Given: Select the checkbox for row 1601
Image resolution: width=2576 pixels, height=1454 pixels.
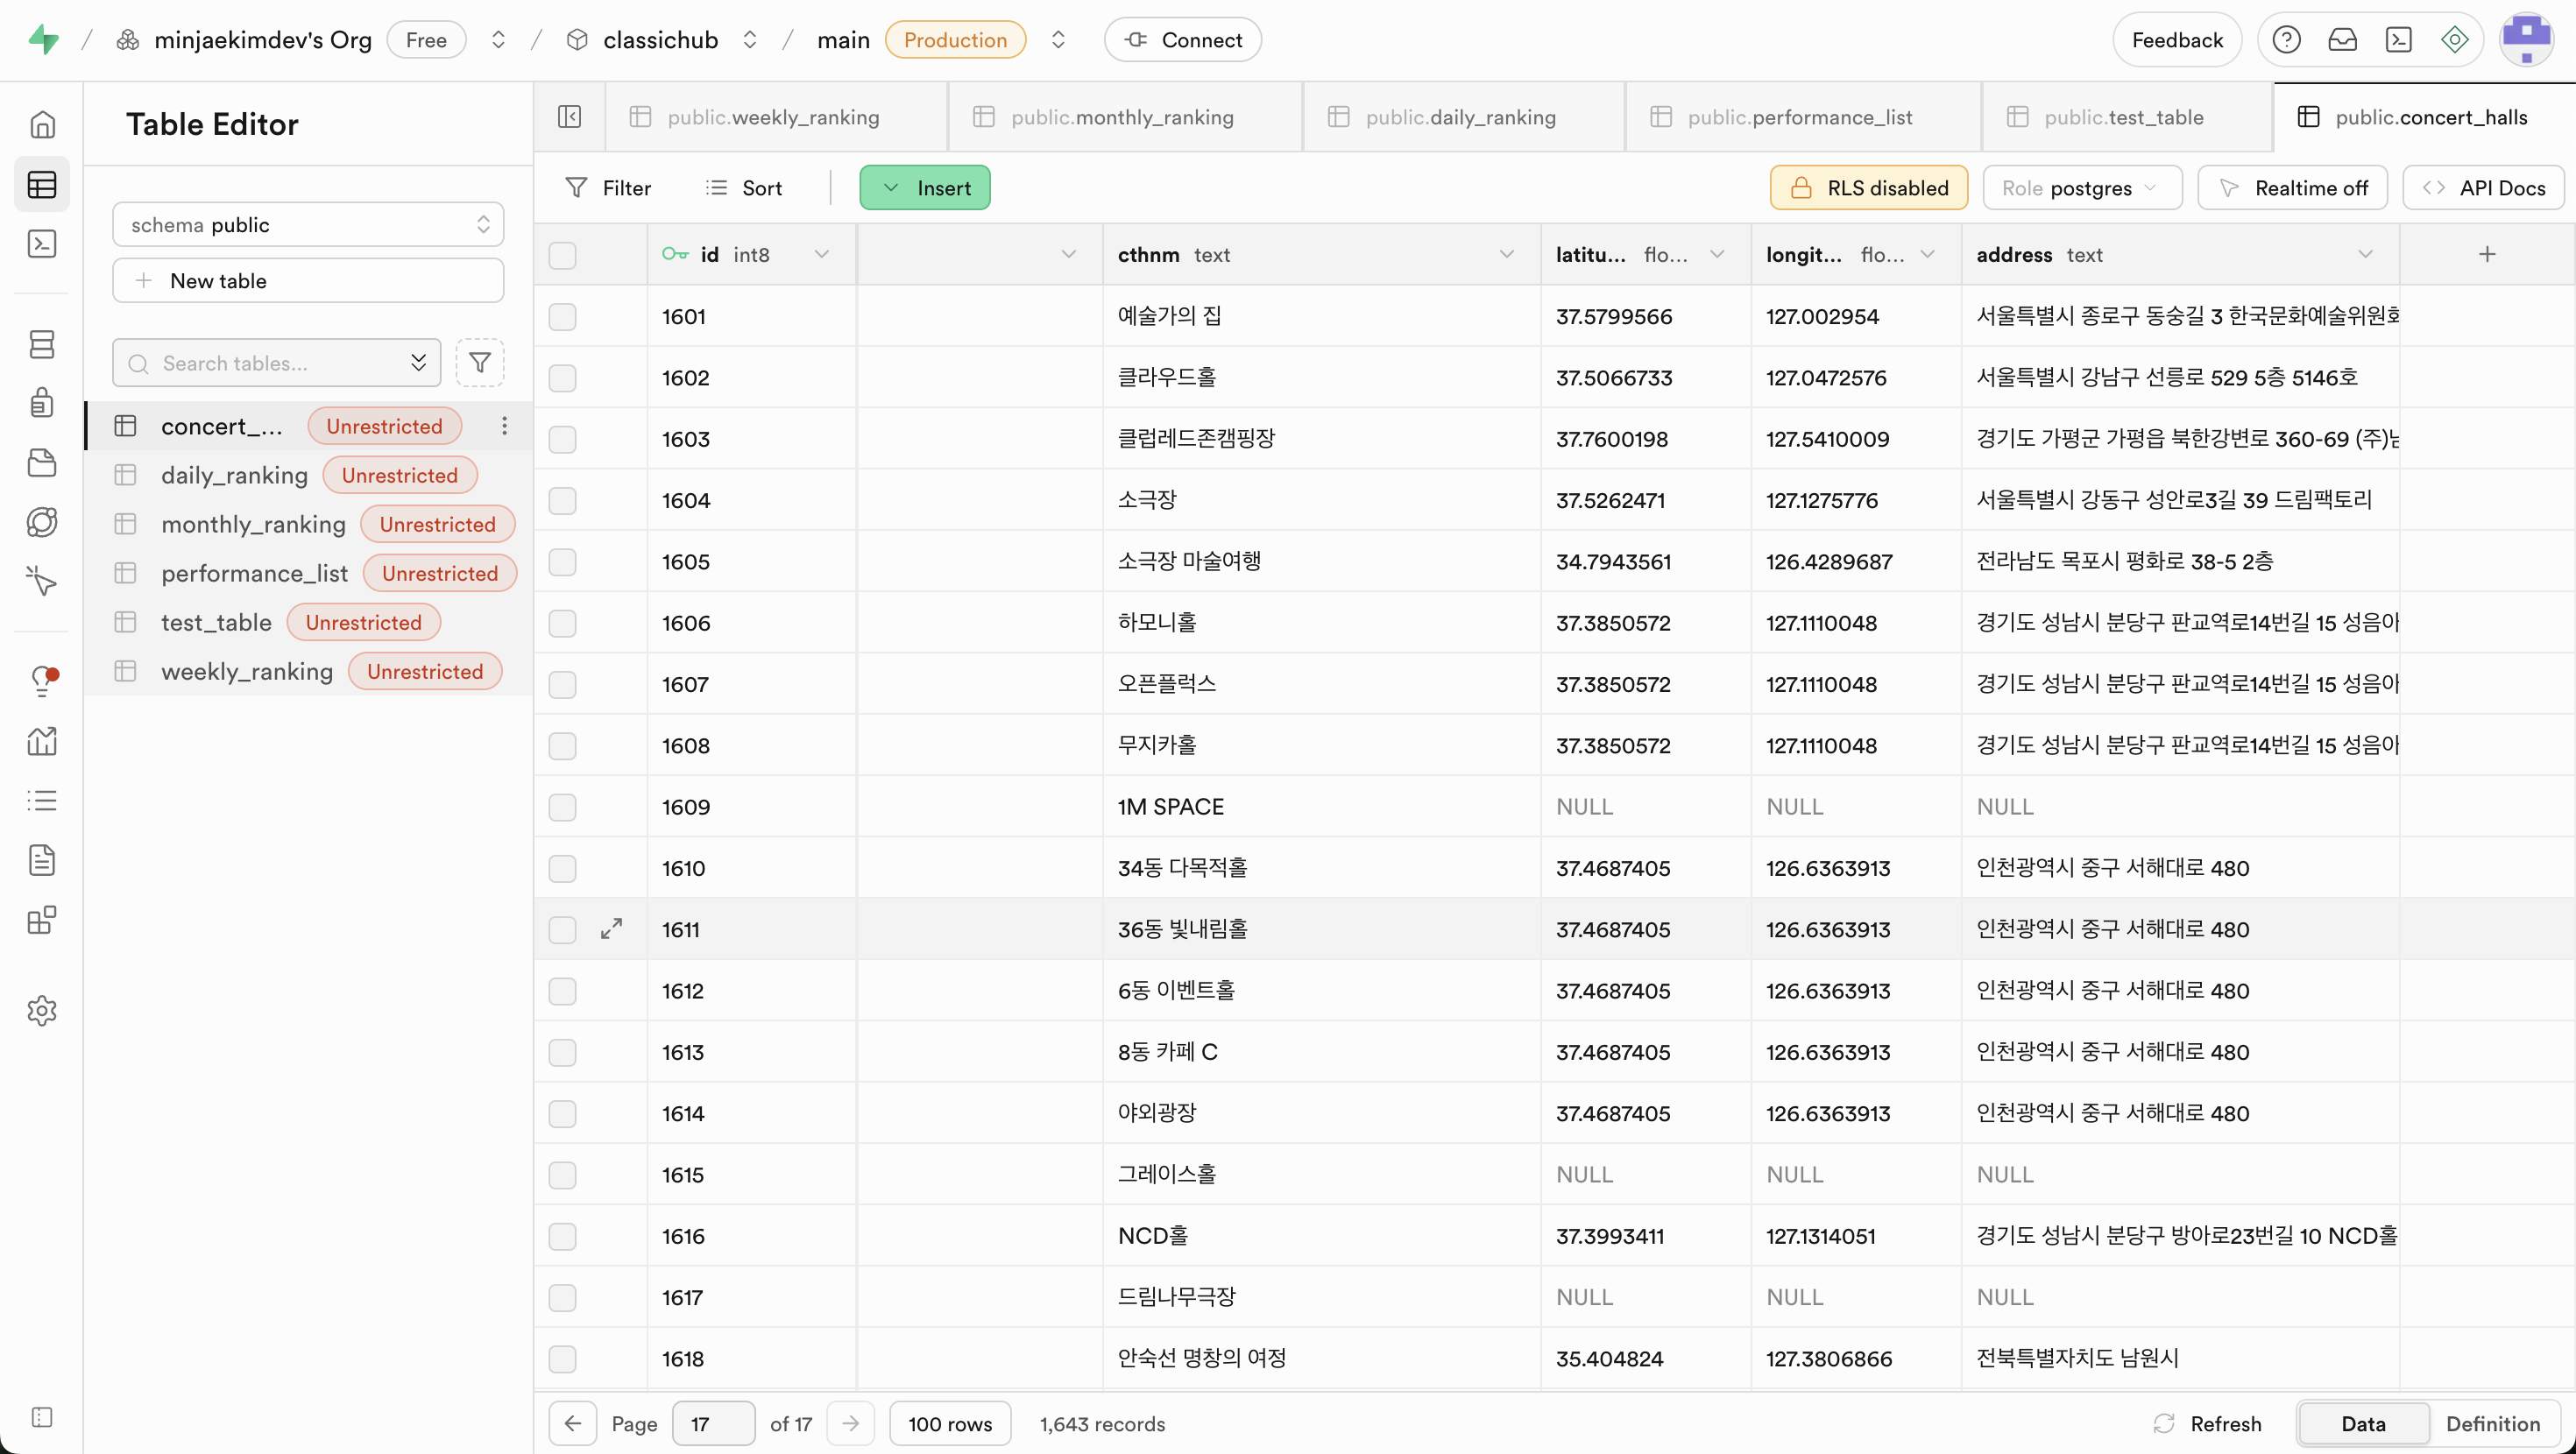Looking at the screenshot, I should pos(563,317).
